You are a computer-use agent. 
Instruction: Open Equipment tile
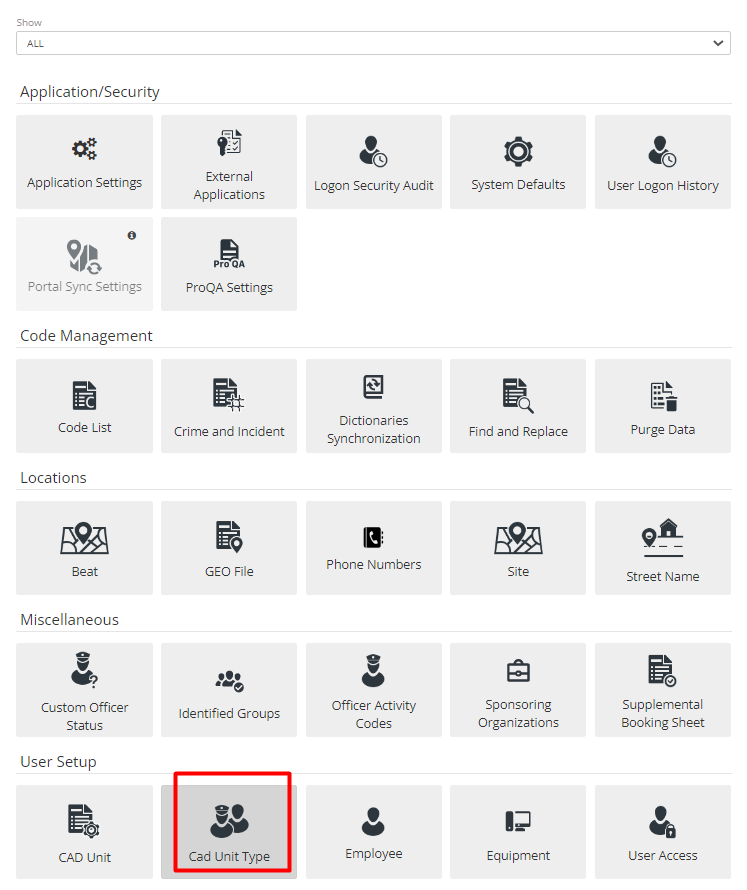(x=518, y=832)
